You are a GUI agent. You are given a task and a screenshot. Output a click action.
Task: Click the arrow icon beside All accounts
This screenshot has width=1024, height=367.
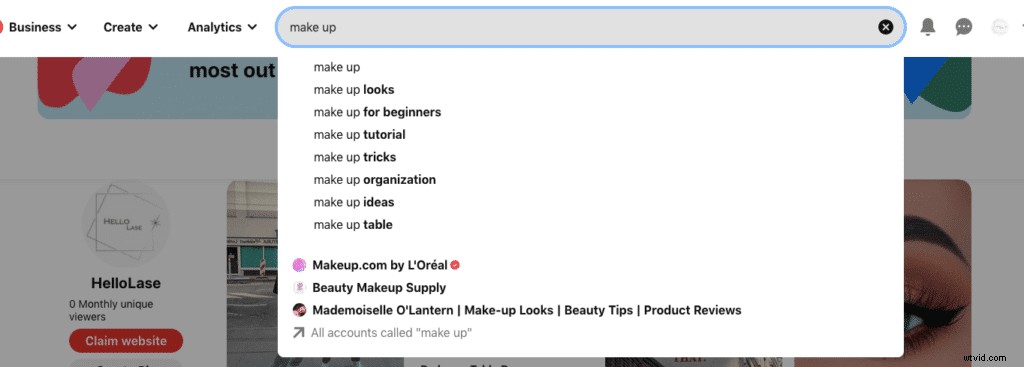[x=298, y=333]
